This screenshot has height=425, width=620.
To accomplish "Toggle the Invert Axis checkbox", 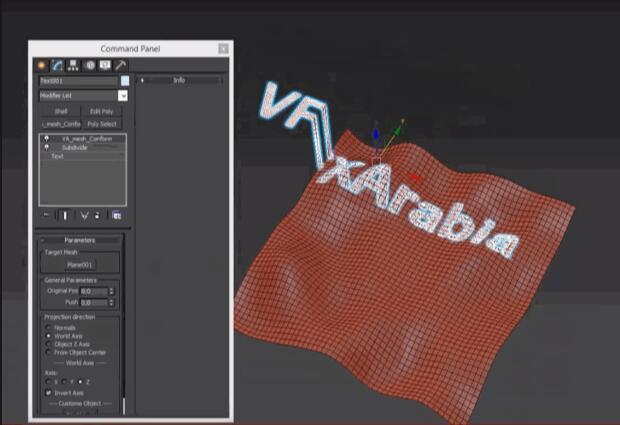I will pyautogui.click(x=48, y=393).
